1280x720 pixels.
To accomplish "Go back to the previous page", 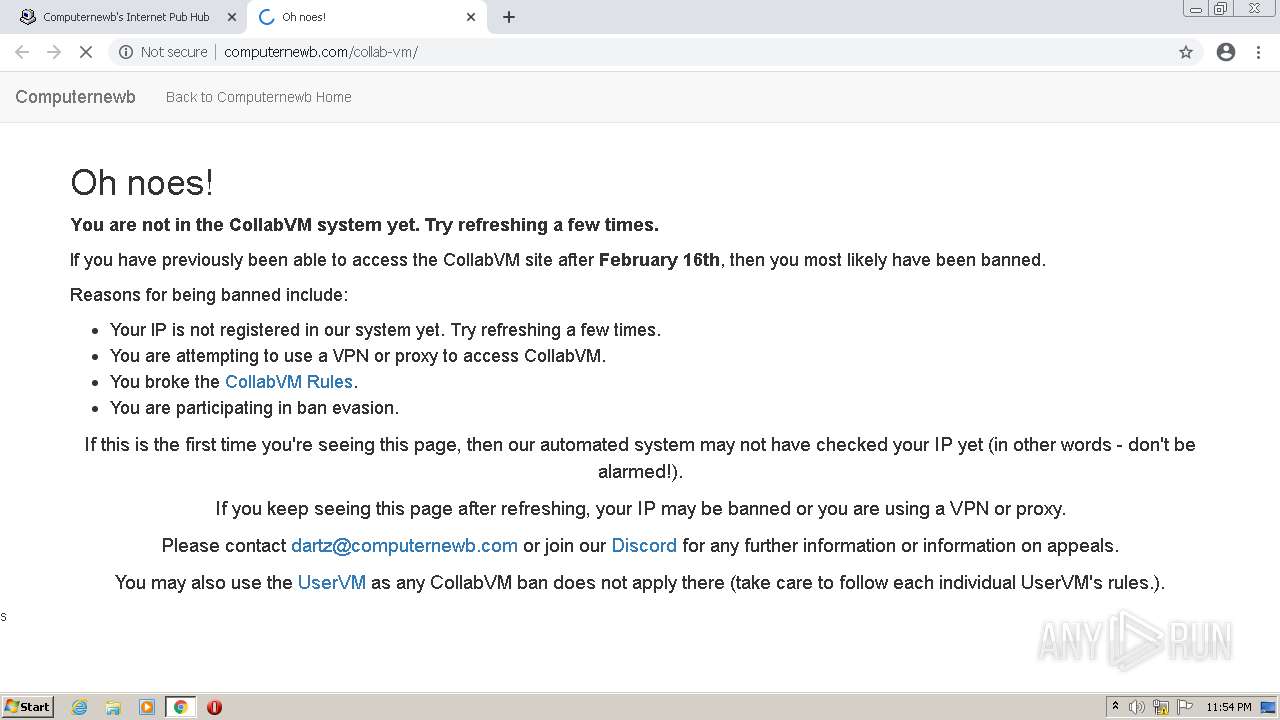I will 22,52.
